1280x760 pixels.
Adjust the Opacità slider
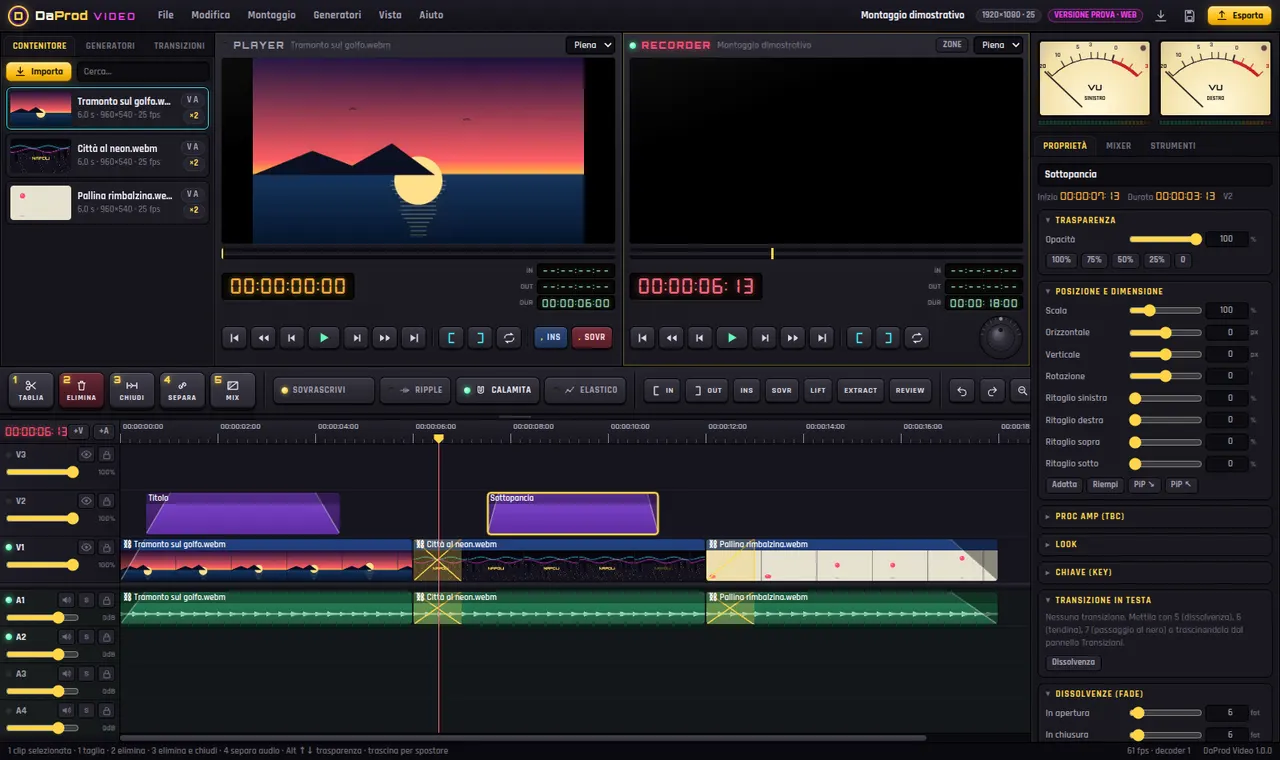1165,239
